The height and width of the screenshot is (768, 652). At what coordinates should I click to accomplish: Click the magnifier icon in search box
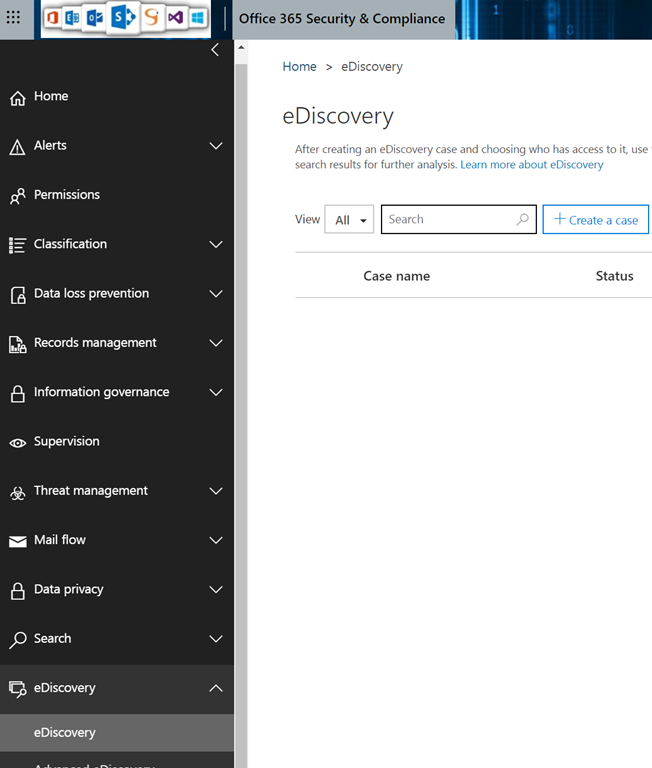point(522,219)
